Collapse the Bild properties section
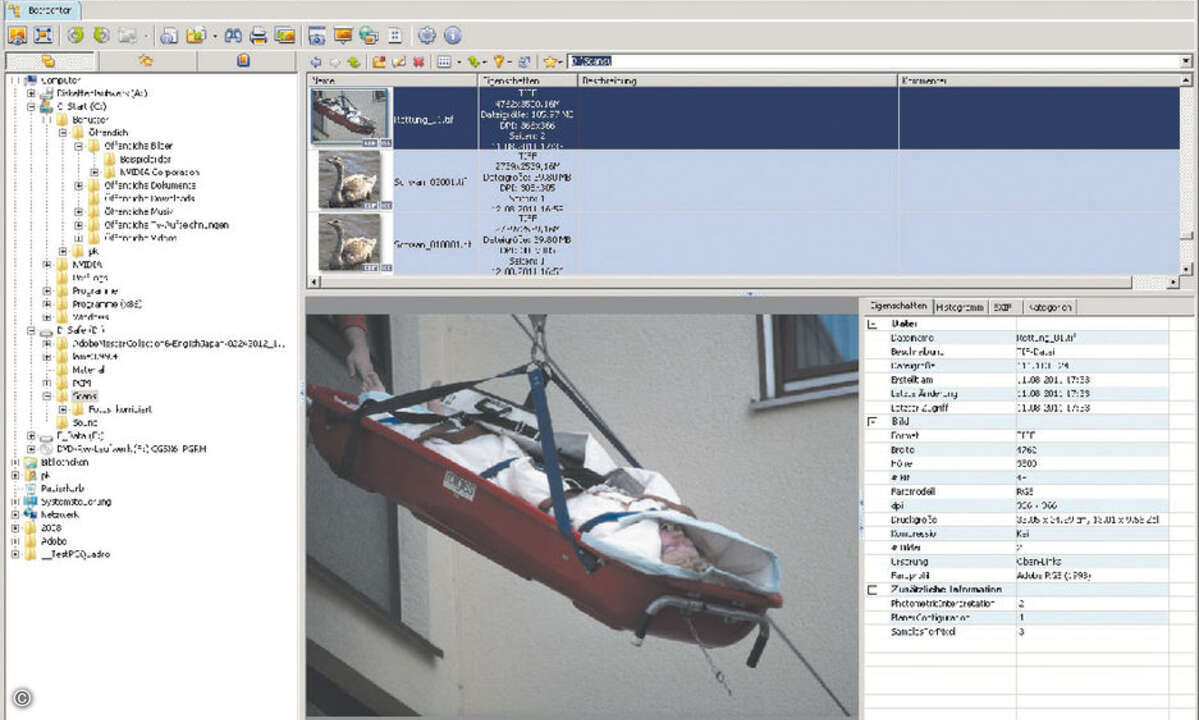This screenshot has width=1199, height=720. point(872,423)
